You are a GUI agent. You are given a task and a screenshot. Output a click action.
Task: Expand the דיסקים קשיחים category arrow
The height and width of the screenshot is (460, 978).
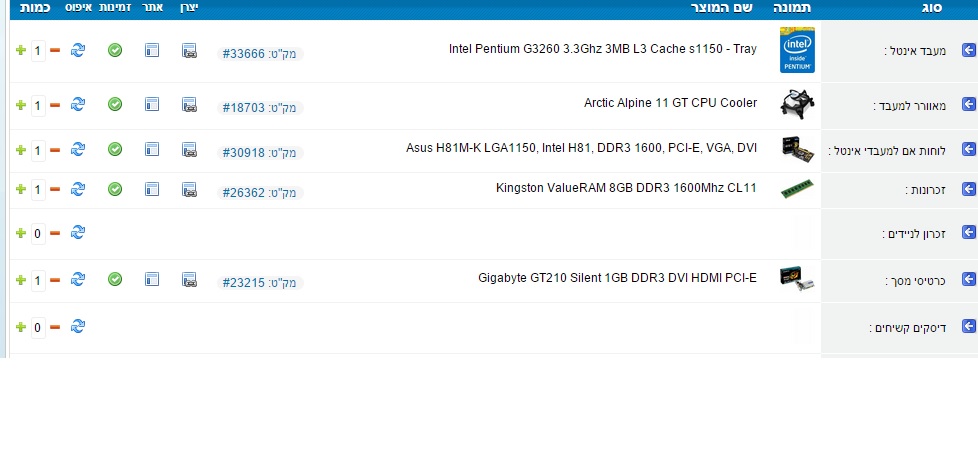(x=967, y=326)
